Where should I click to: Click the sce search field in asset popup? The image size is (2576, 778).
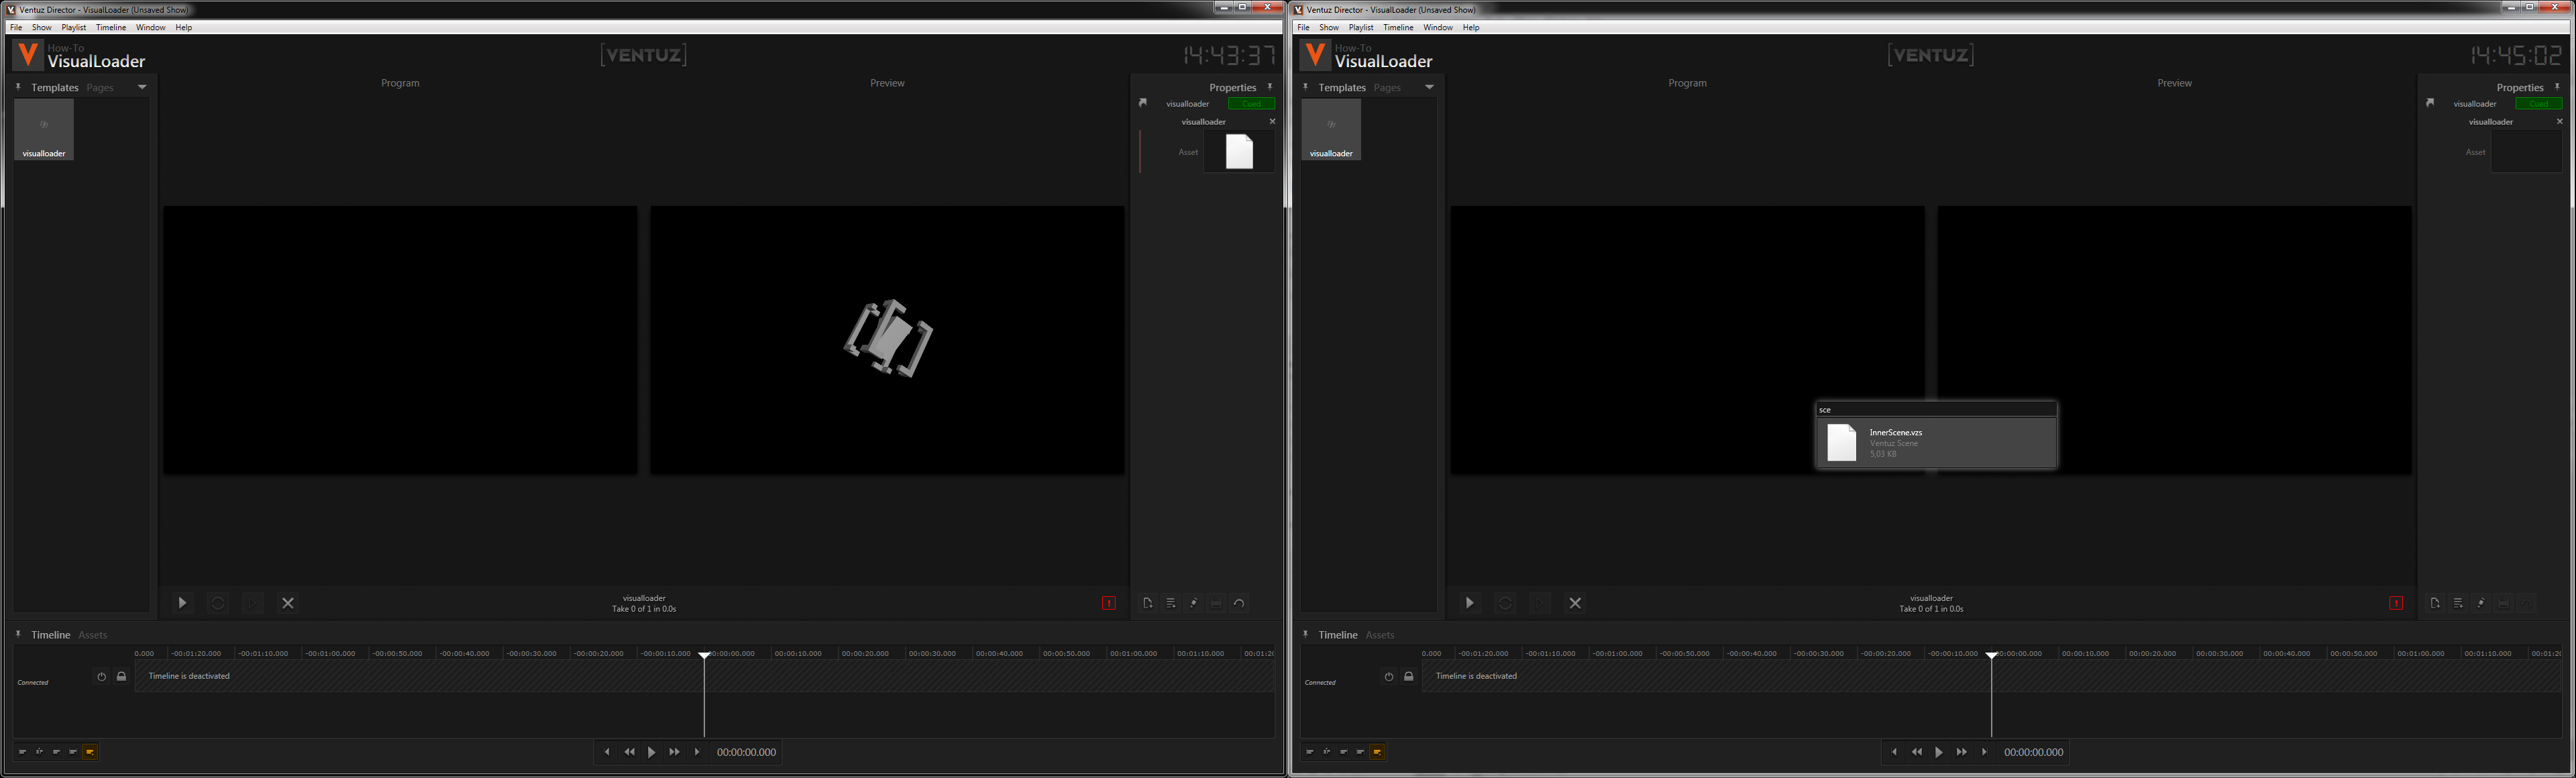1935,409
